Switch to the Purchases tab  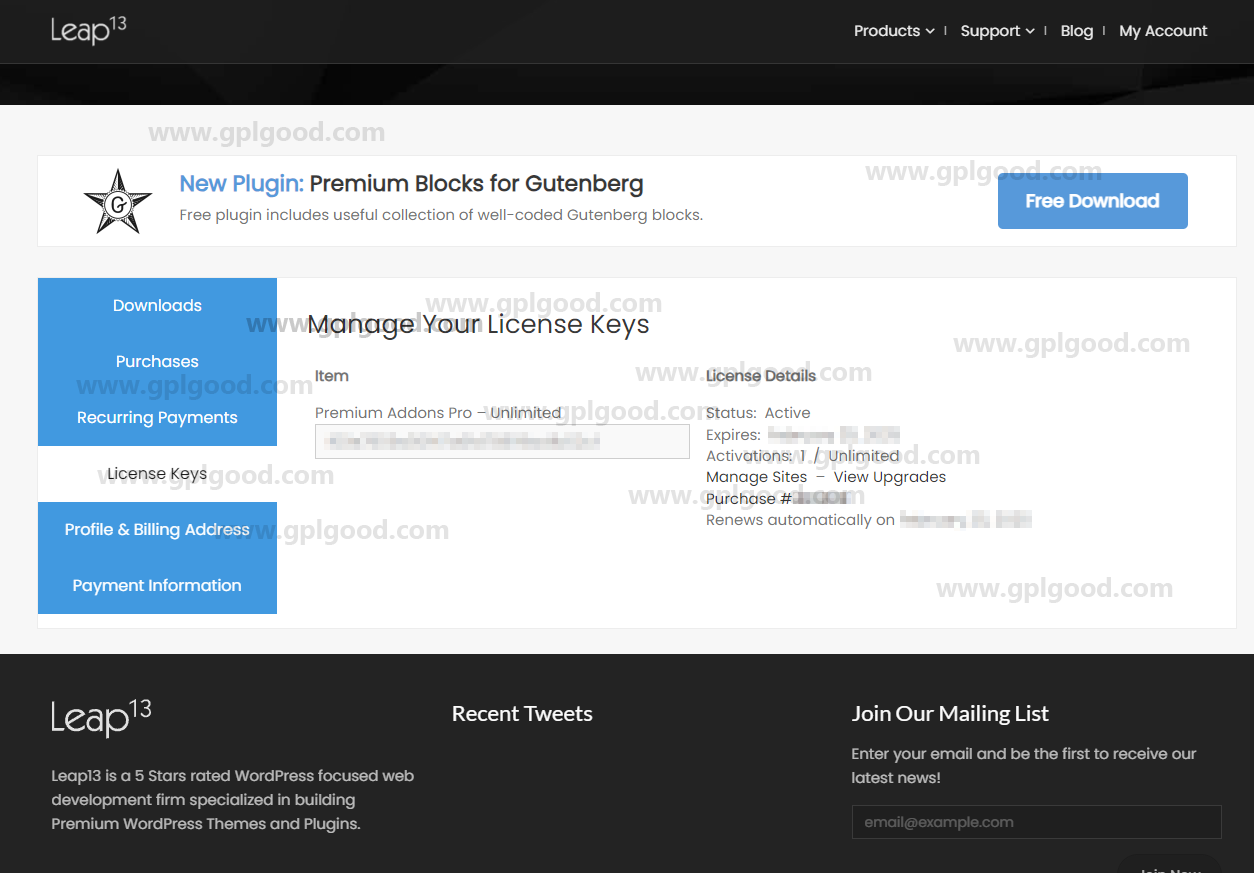157,362
